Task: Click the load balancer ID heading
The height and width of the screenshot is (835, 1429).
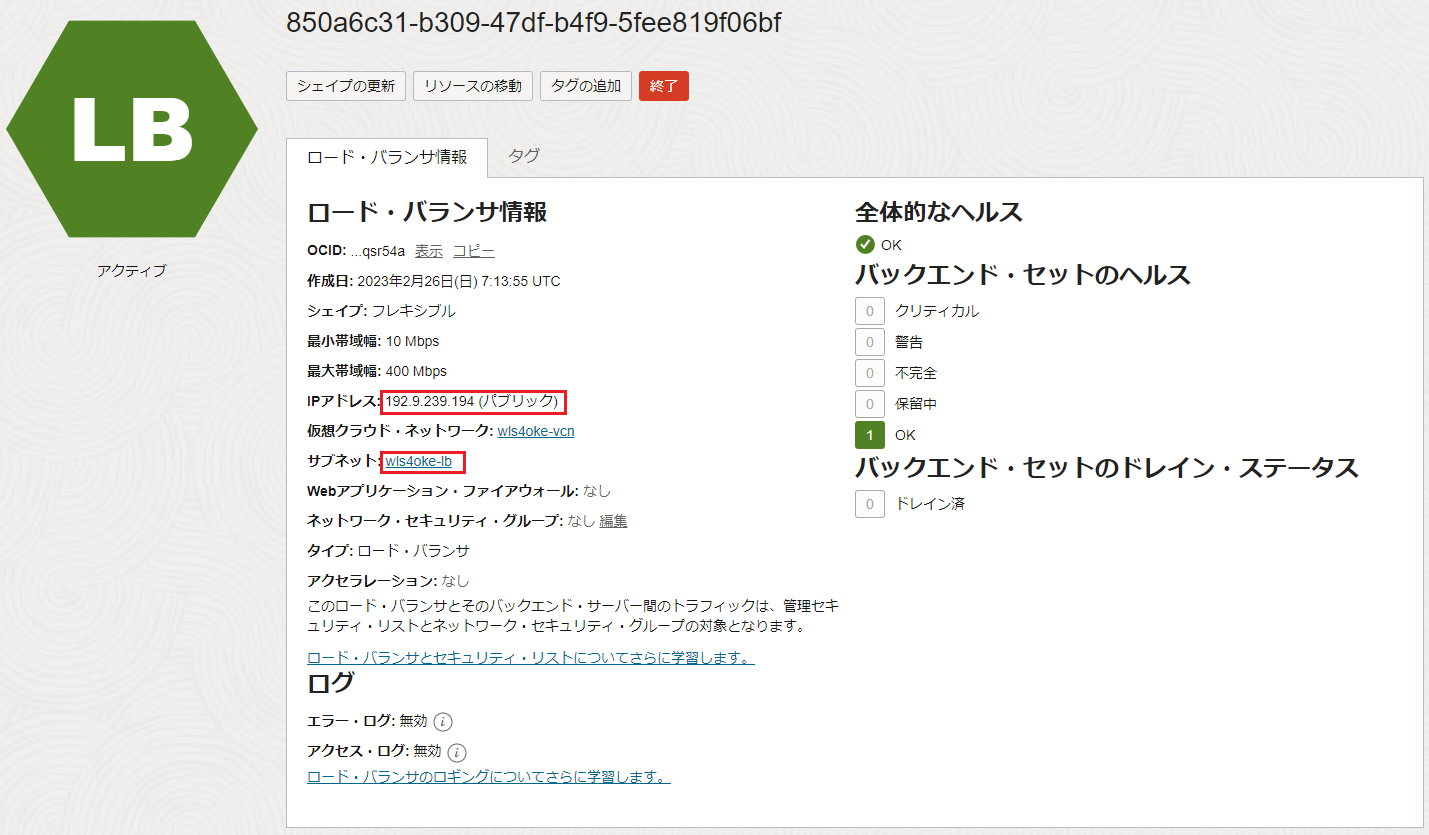Action: point(534,23)
